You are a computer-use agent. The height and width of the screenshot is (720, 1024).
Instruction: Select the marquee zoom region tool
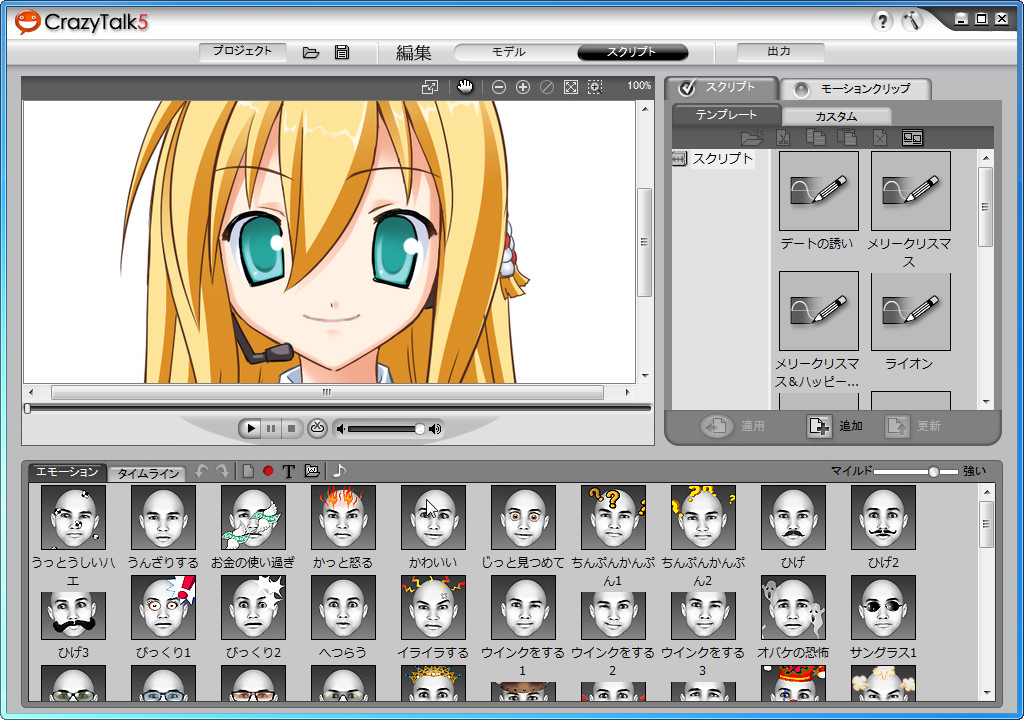click(594, 87)
